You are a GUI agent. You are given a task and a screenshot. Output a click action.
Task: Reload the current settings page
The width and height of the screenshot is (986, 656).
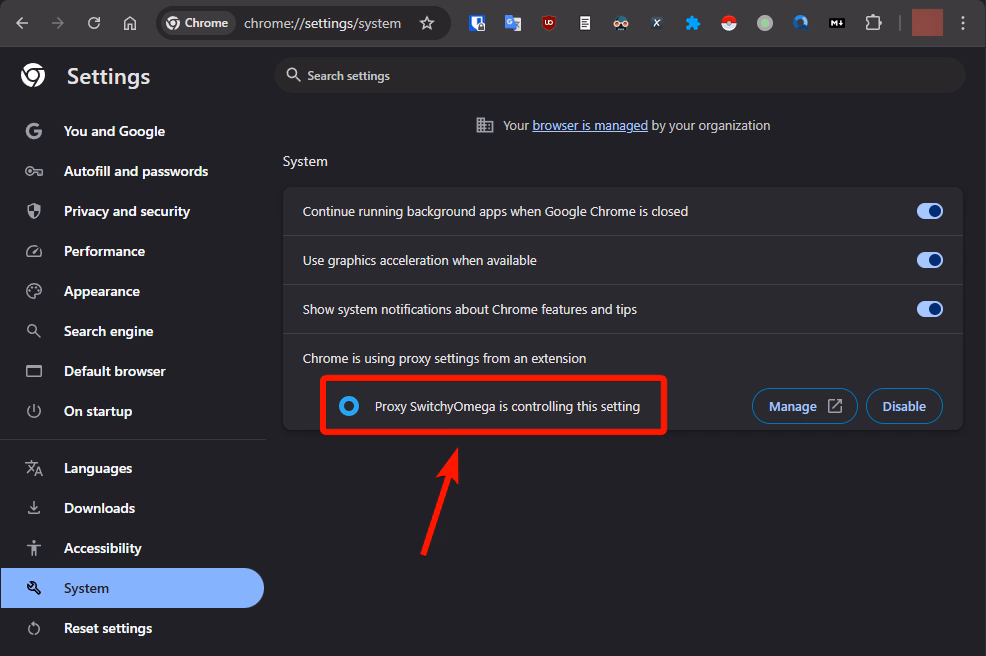tap(94, 23)
